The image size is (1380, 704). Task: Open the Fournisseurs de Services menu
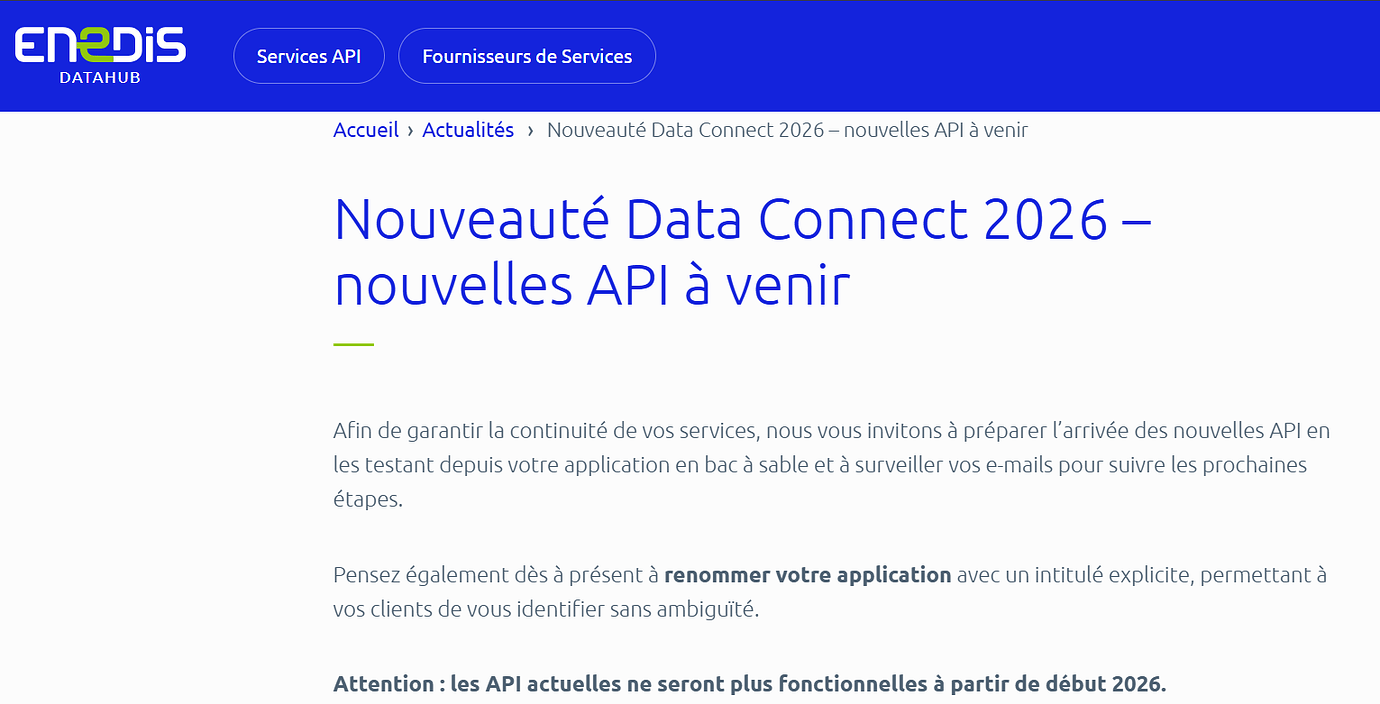(527, 56)
